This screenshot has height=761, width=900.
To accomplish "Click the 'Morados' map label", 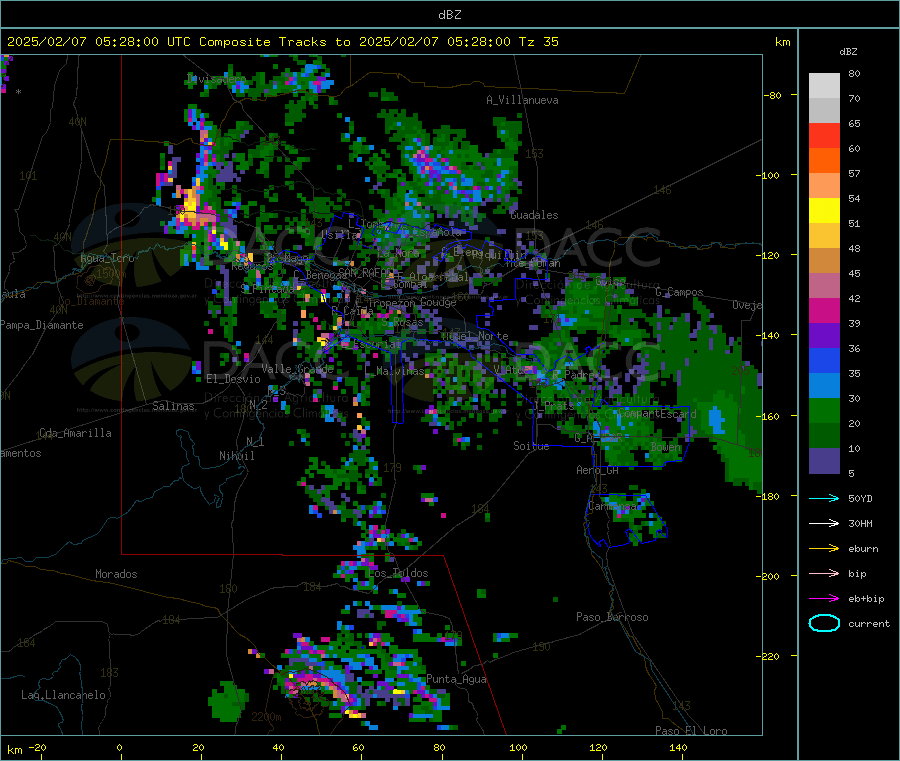I will [116, 574].
